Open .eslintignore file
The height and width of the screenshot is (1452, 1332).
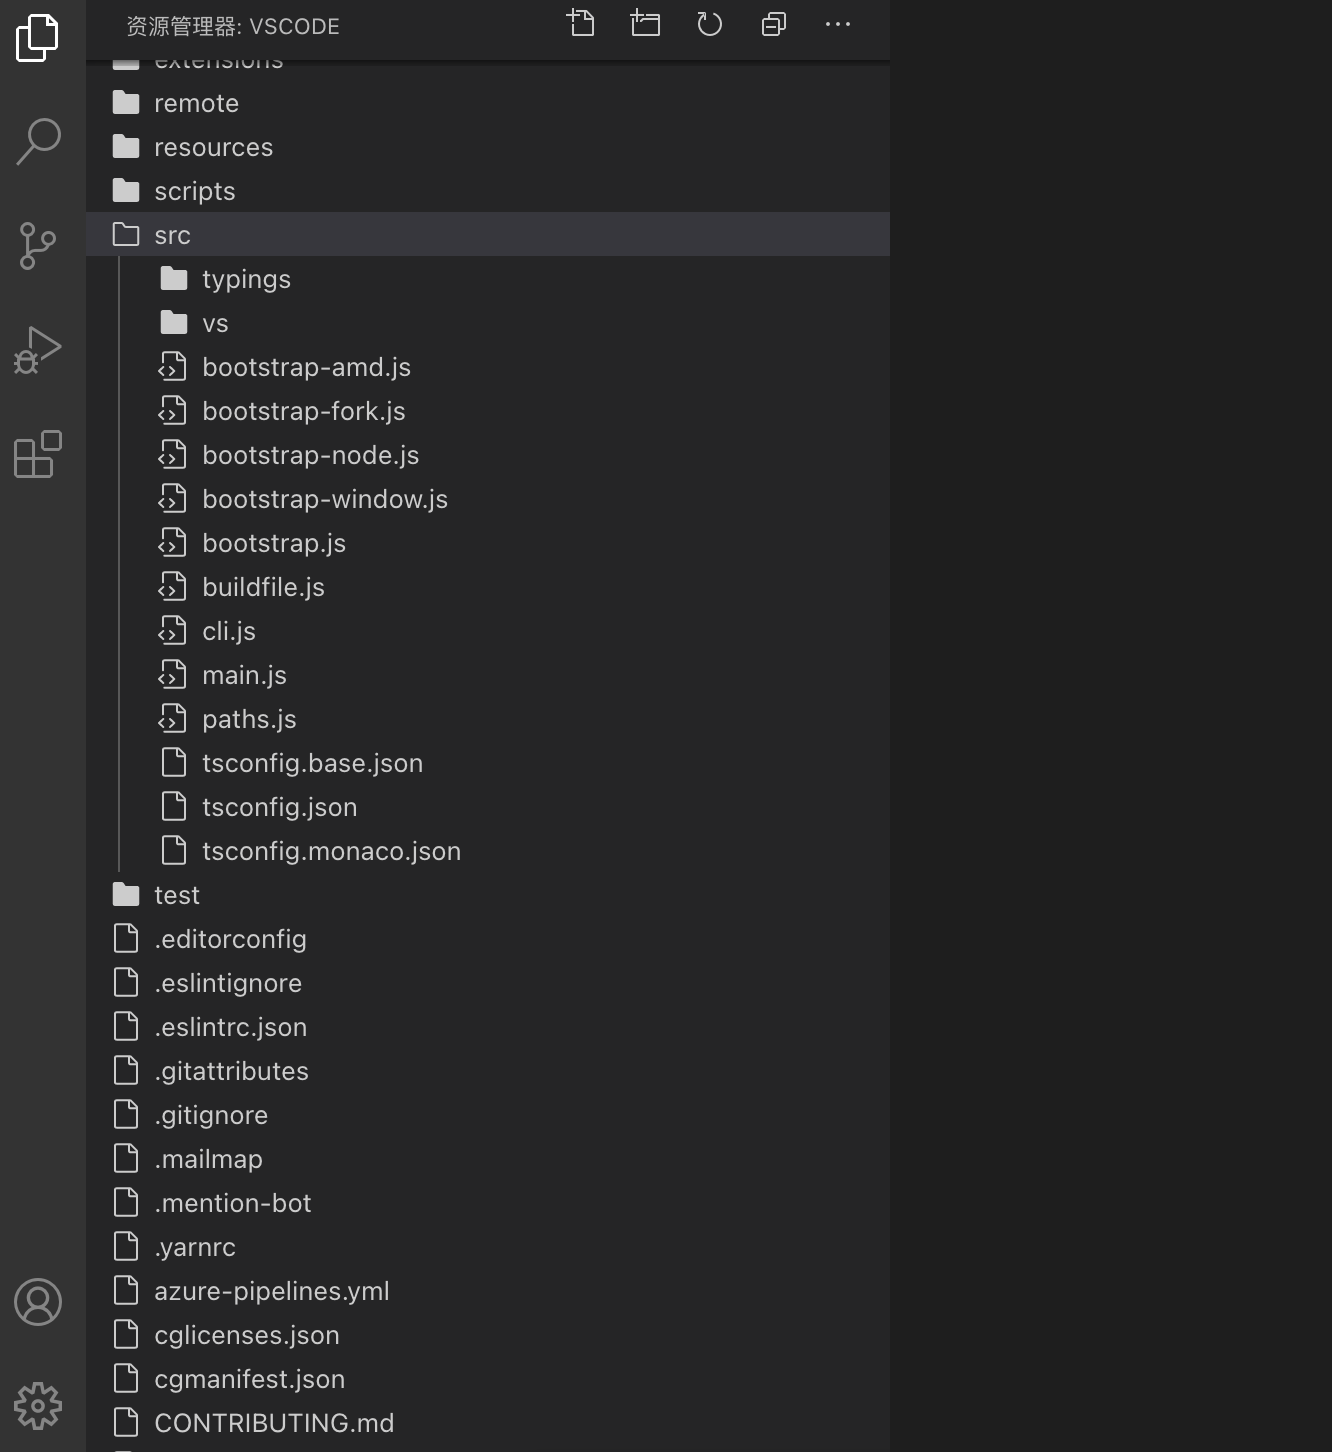[x=488, y=983]
